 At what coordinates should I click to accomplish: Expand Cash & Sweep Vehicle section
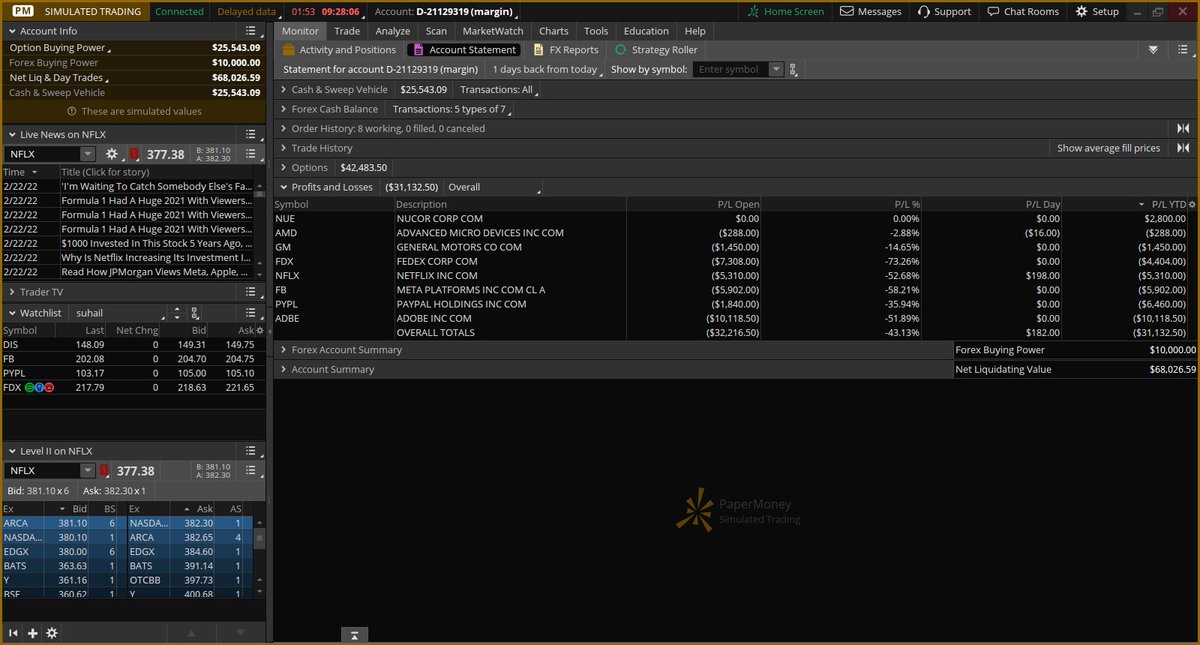[284, 90]
